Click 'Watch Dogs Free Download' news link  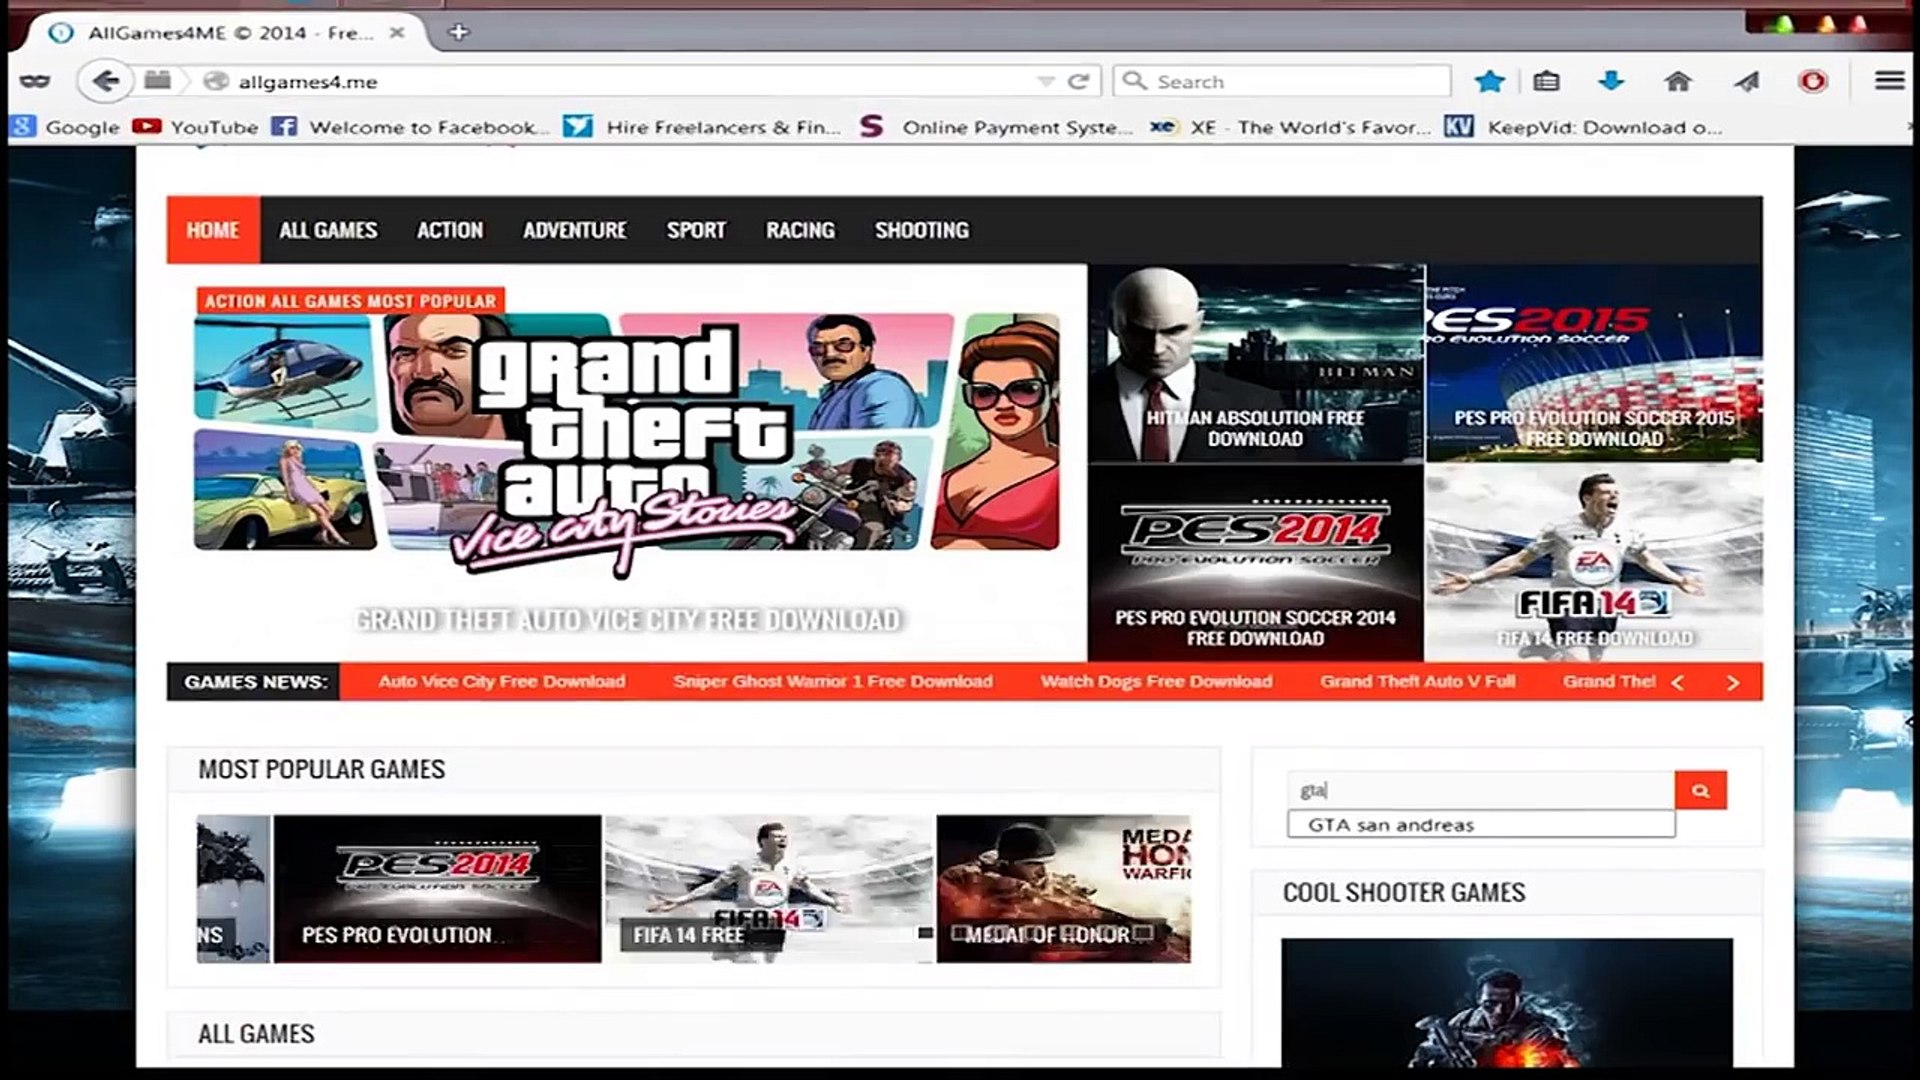pos(1156,681)
